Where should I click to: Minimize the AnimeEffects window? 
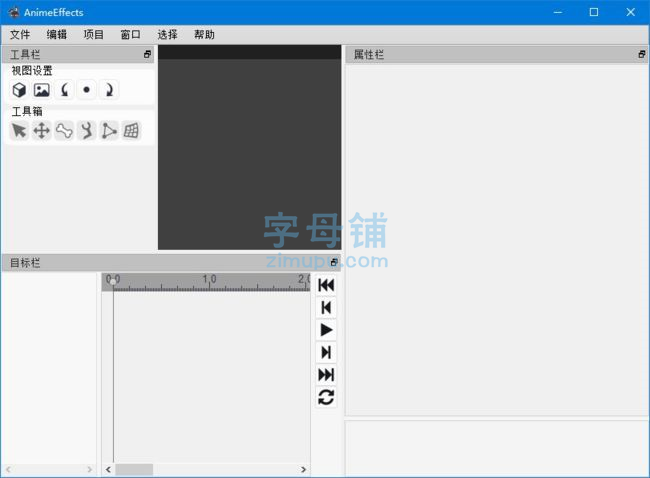[558, 12]
